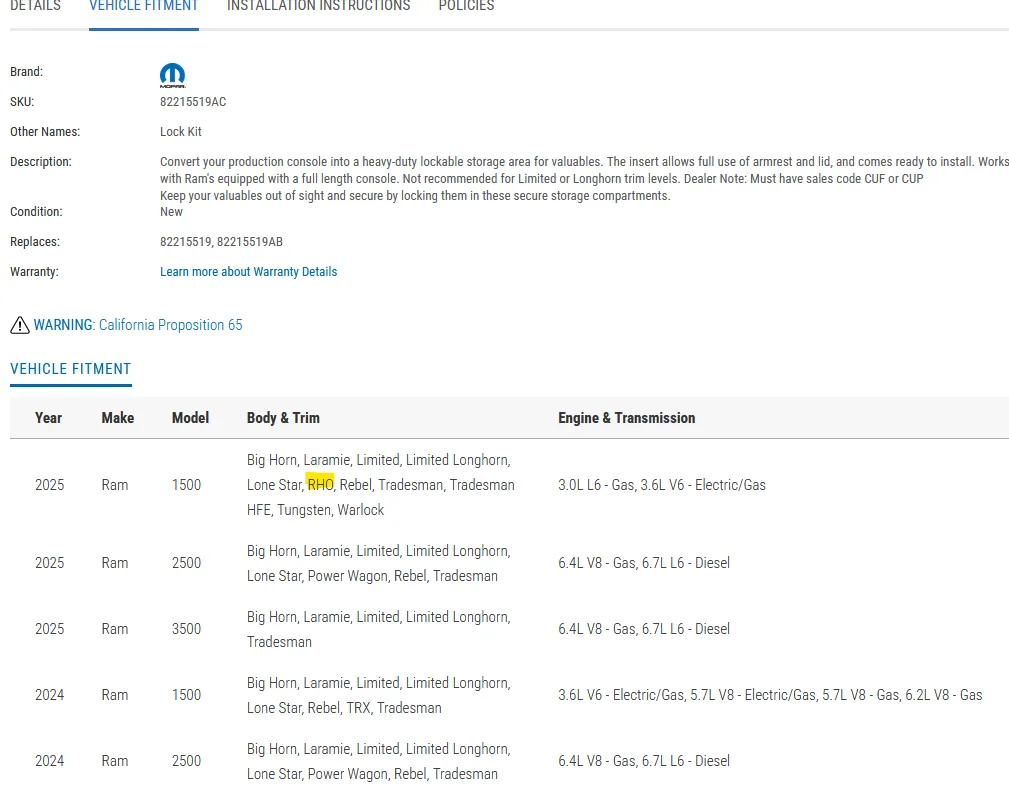Click the California Proposition 65 warning triangle icon
The height and width of the screenshot is (792, 1009).
[20, 325]
